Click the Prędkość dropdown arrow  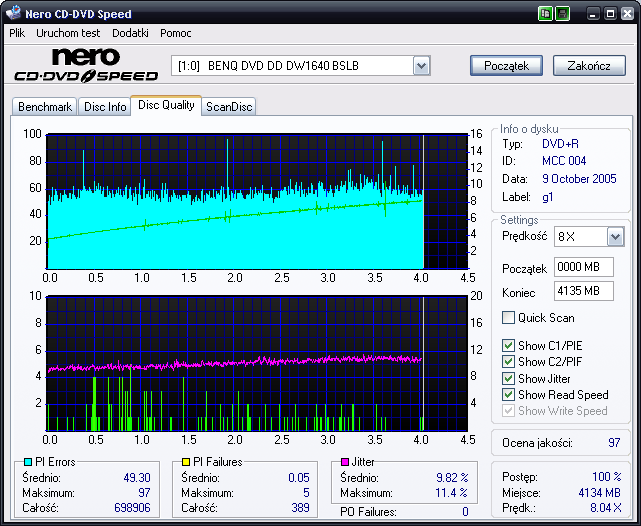[x=616, y=237]
